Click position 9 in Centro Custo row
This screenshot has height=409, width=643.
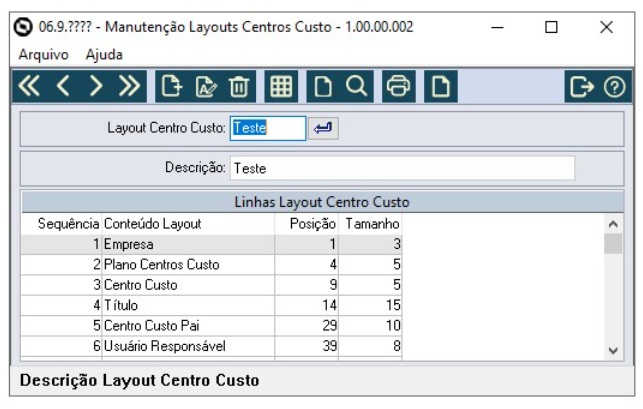[306, 285]
